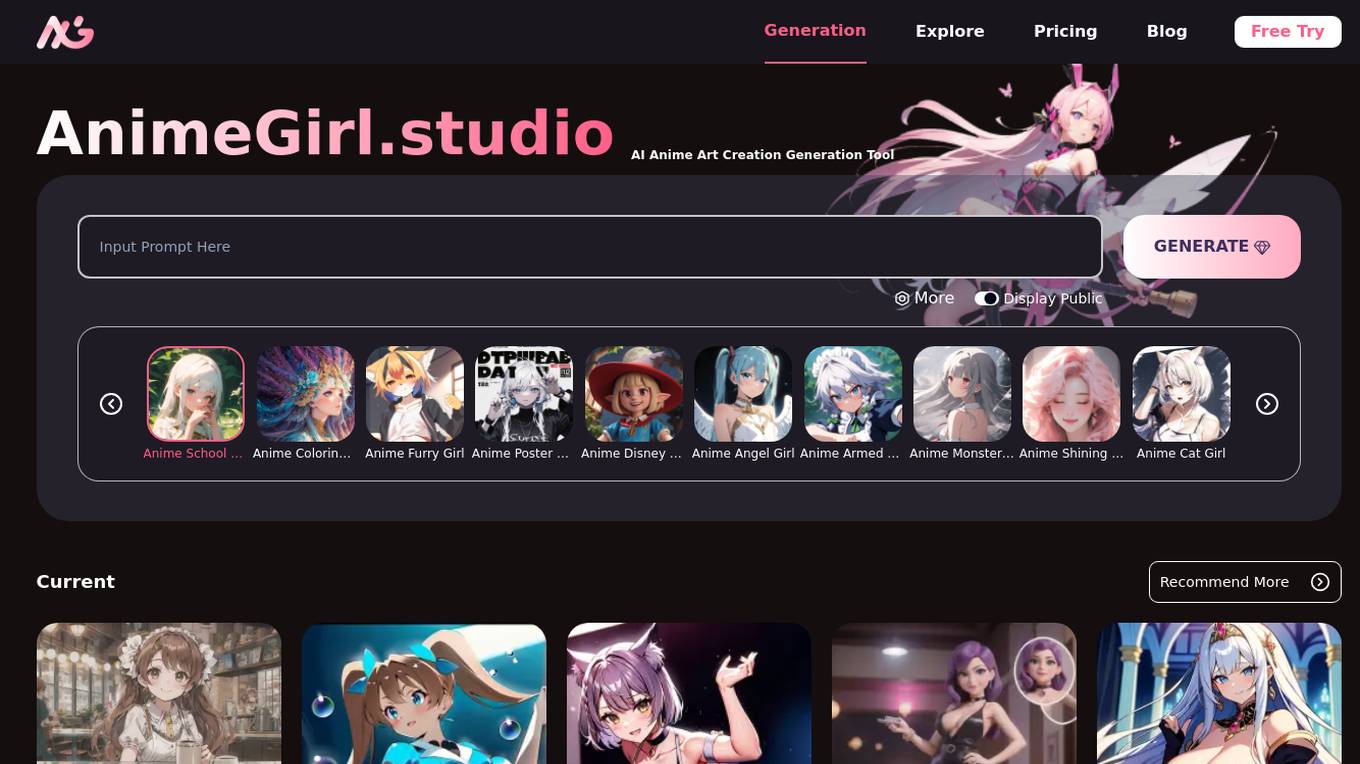The width and height of the screenshot is (1360, 764).
Task: Choose the Anime Cat Girl style
Action: click(x=1181, y=394)
